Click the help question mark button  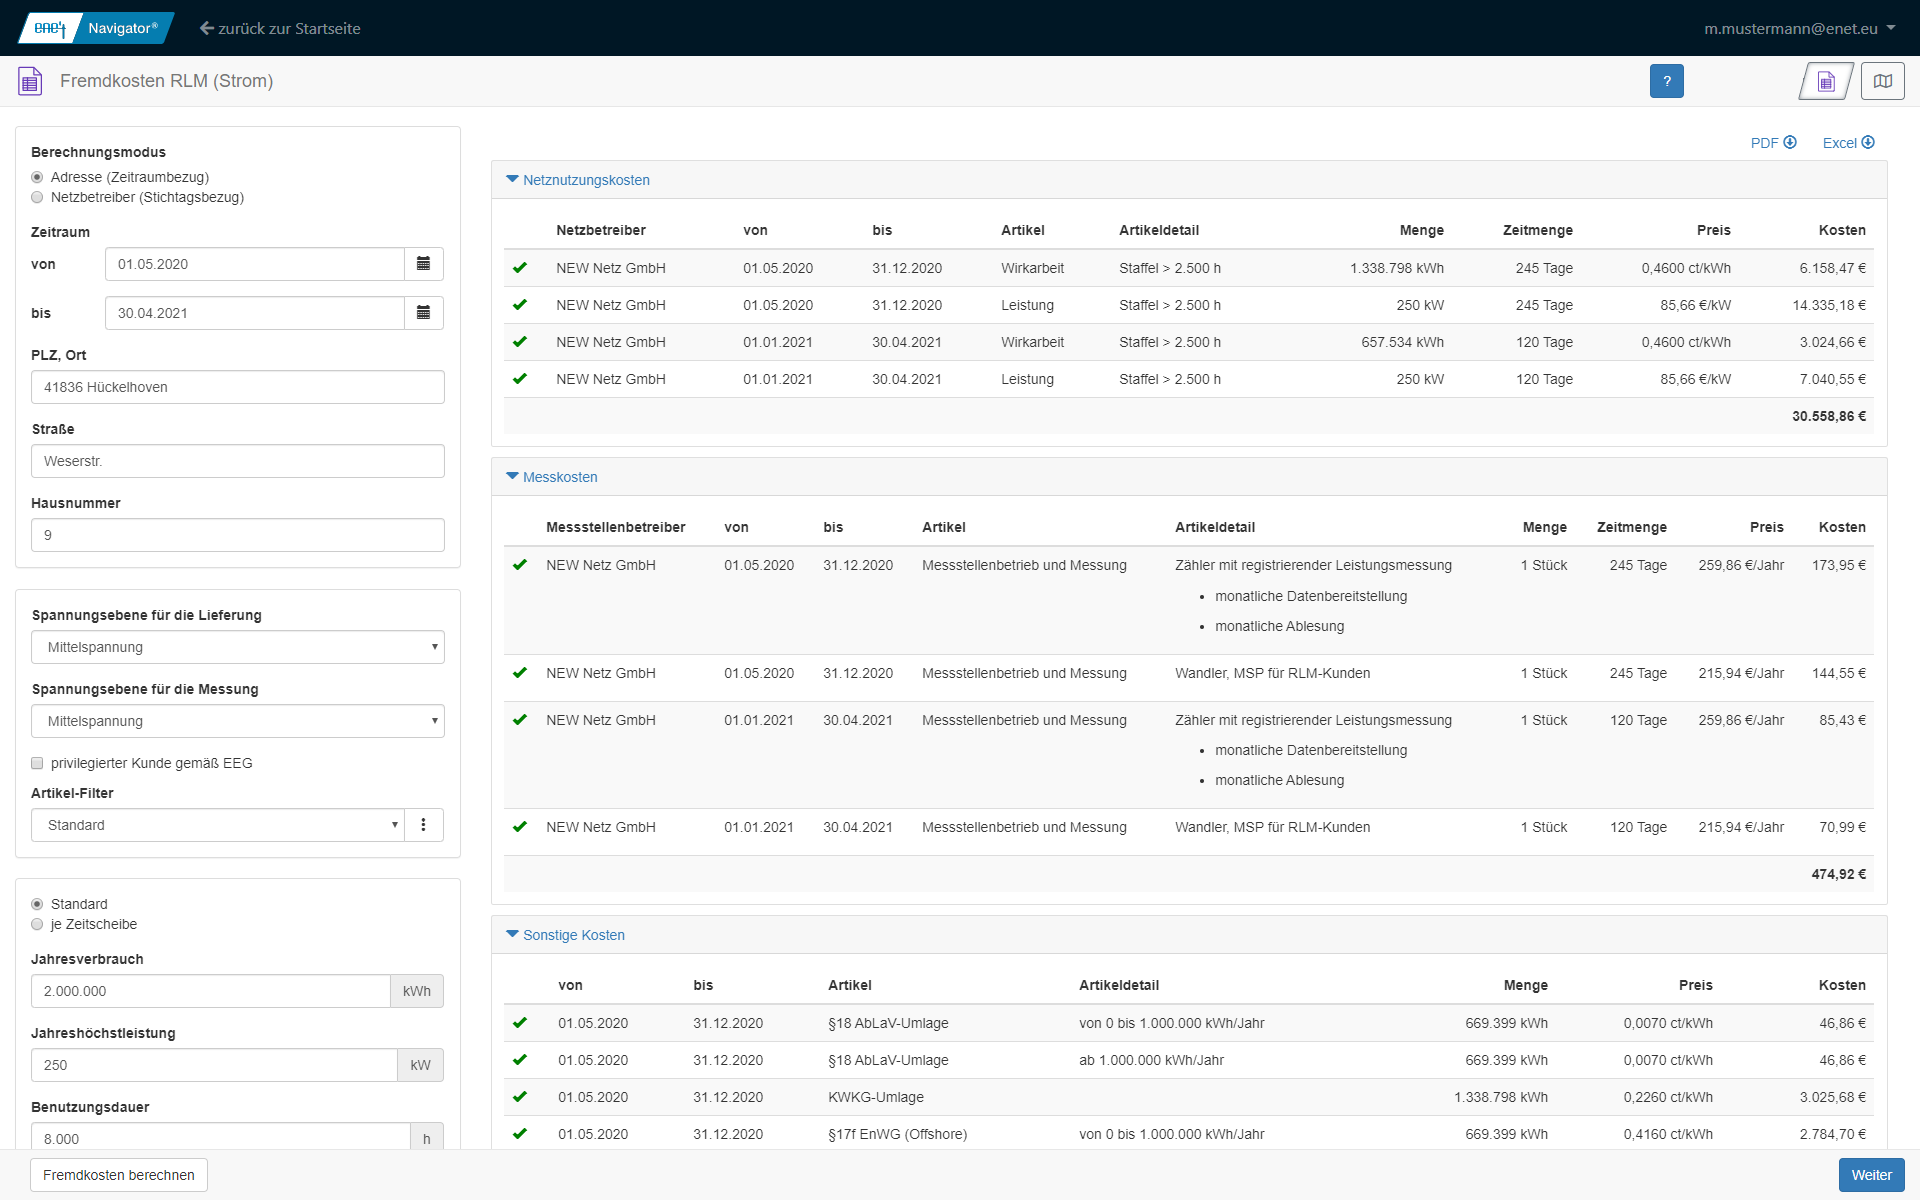click(1666, 81)
